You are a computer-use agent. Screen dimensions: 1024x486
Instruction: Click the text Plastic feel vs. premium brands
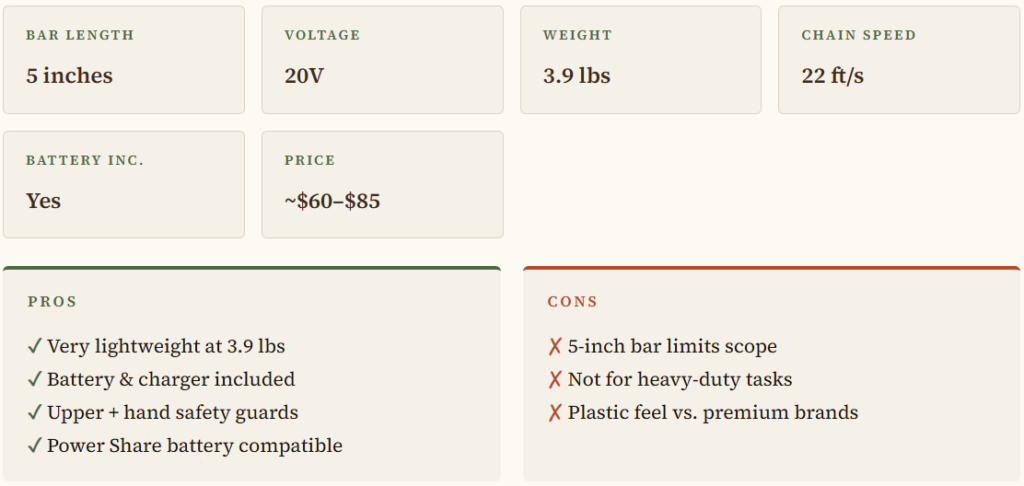click(x=713, y=413)
